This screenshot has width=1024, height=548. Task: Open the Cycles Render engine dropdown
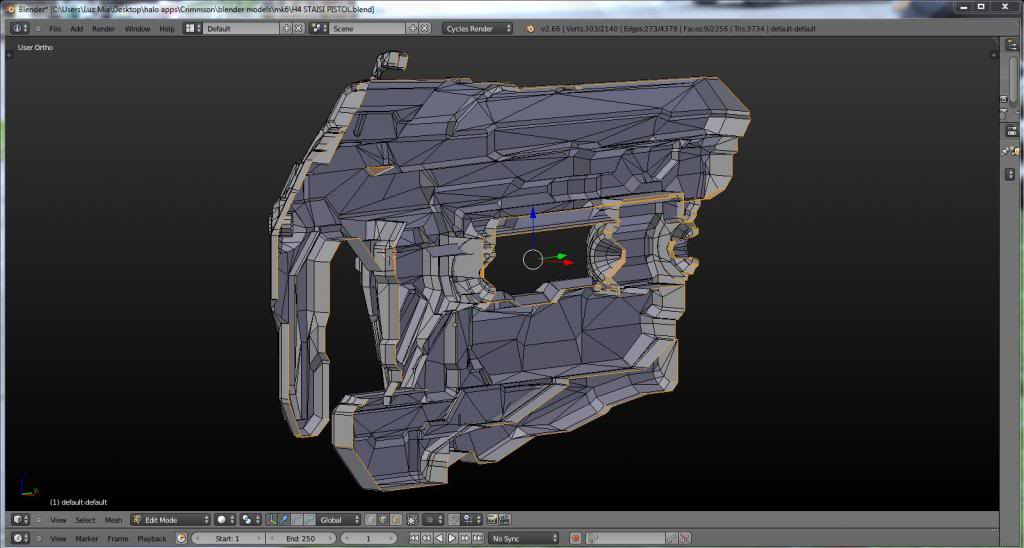[478, 29]
